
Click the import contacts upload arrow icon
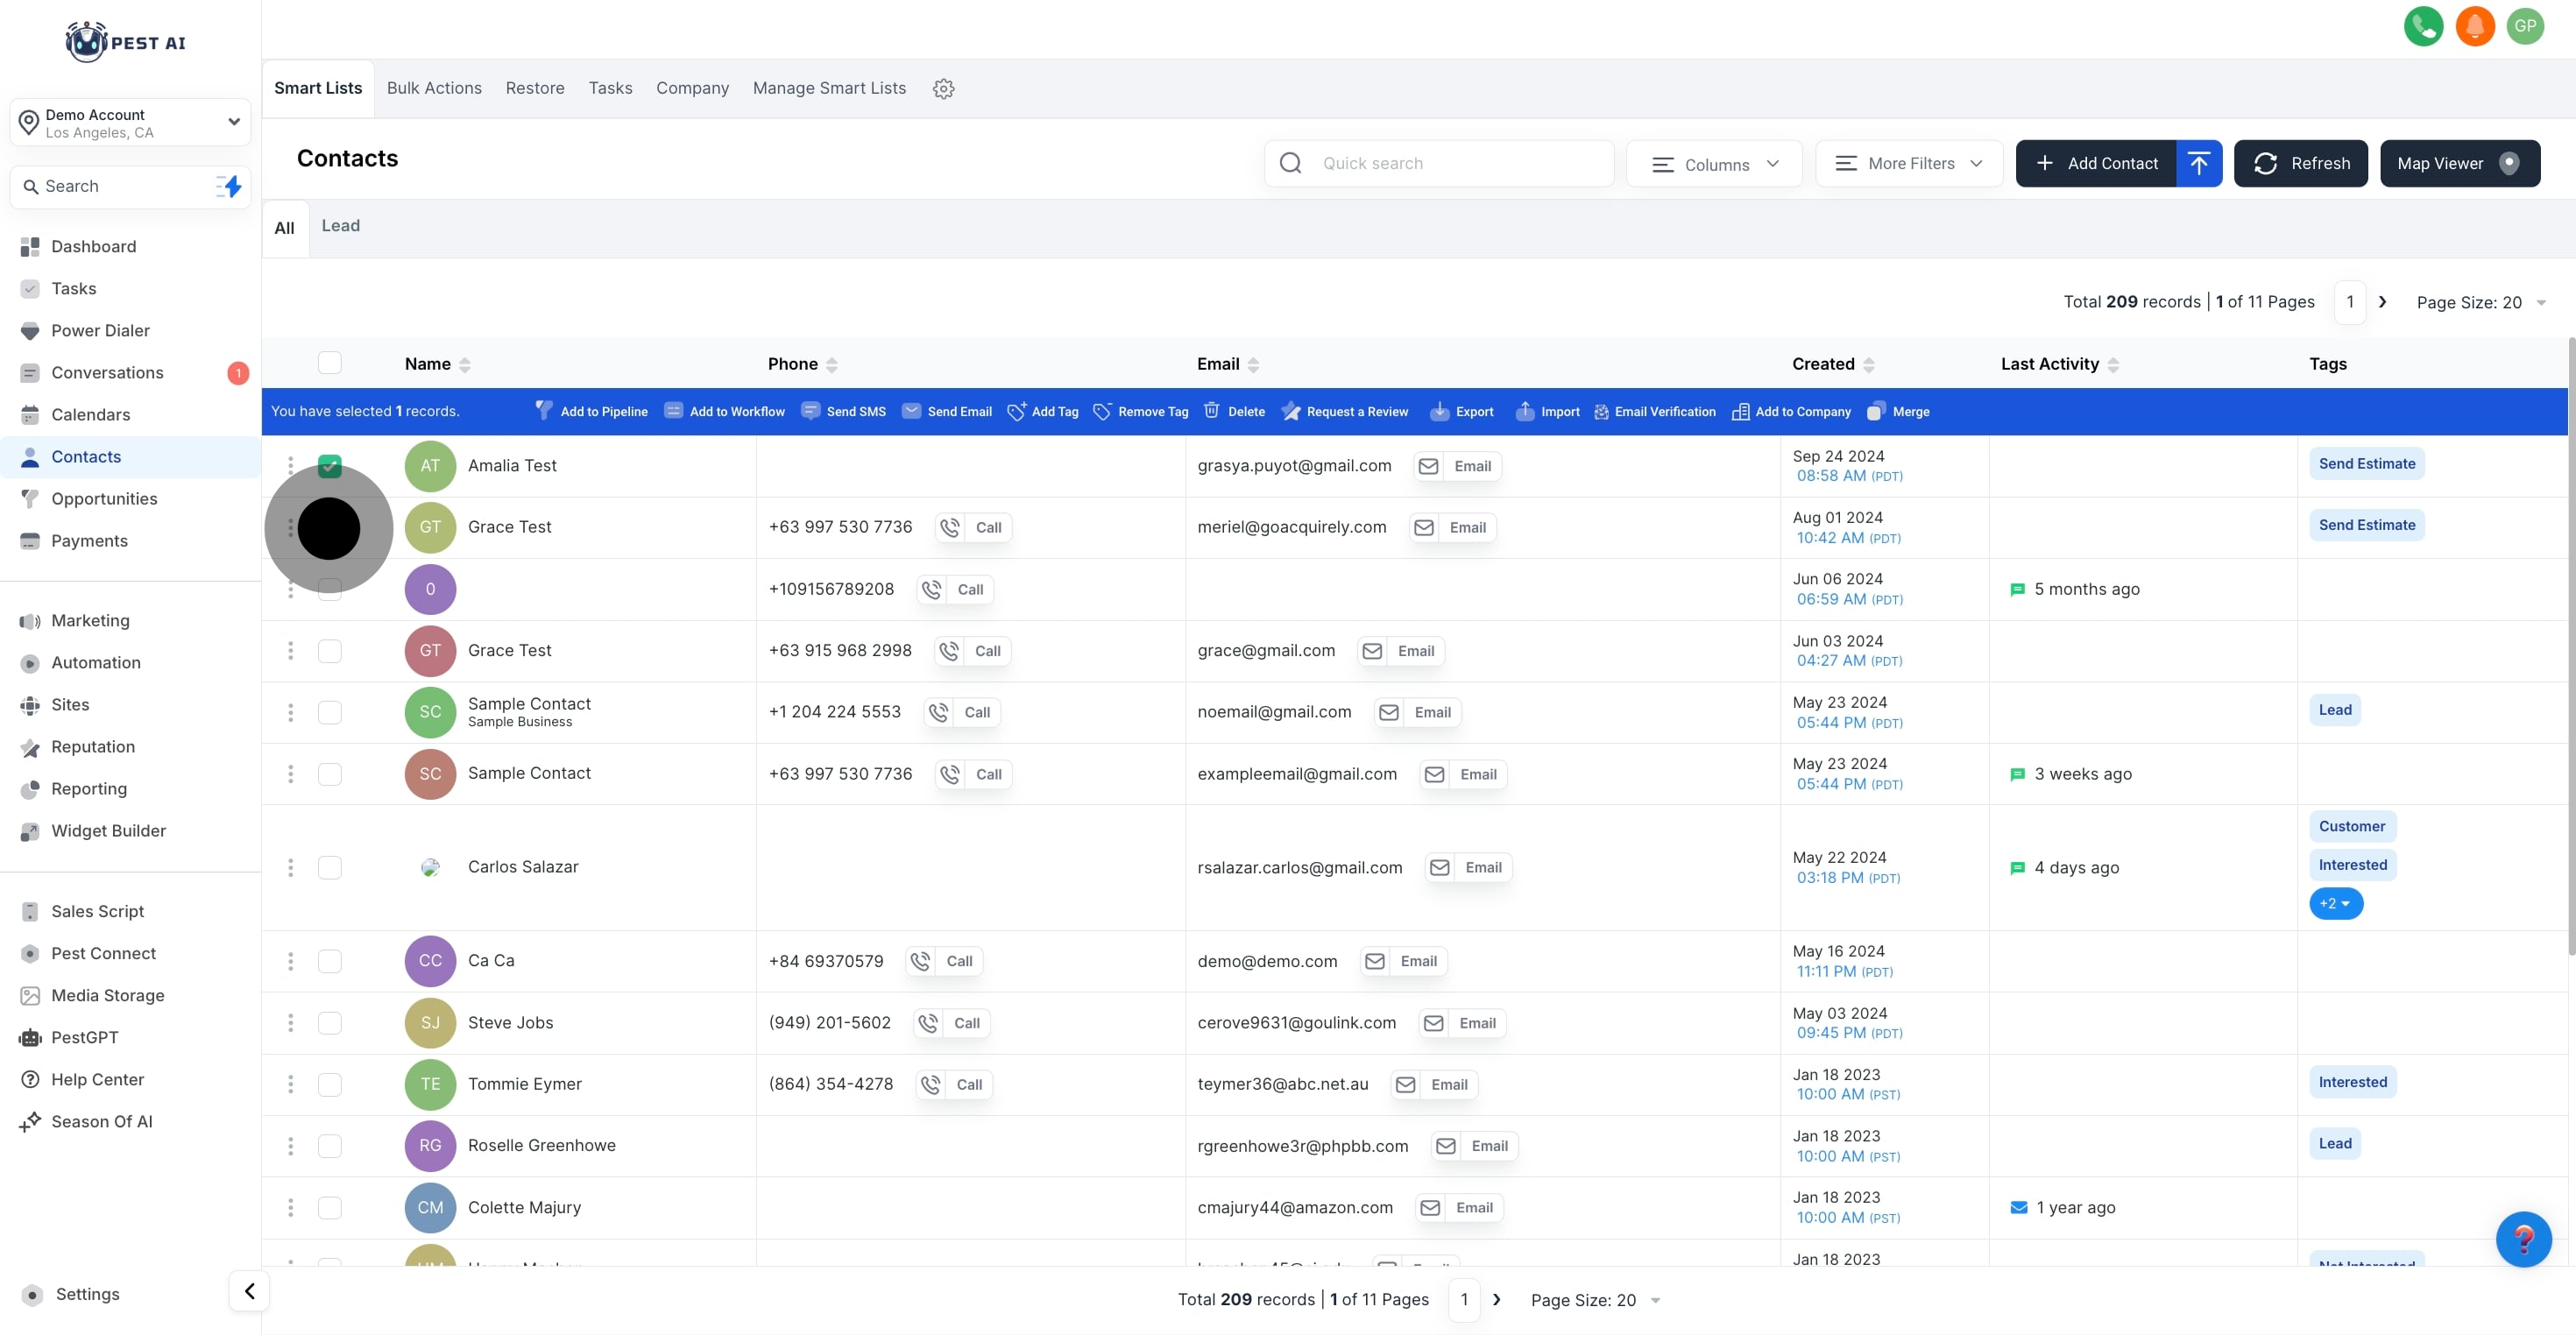click(2198, 163)
